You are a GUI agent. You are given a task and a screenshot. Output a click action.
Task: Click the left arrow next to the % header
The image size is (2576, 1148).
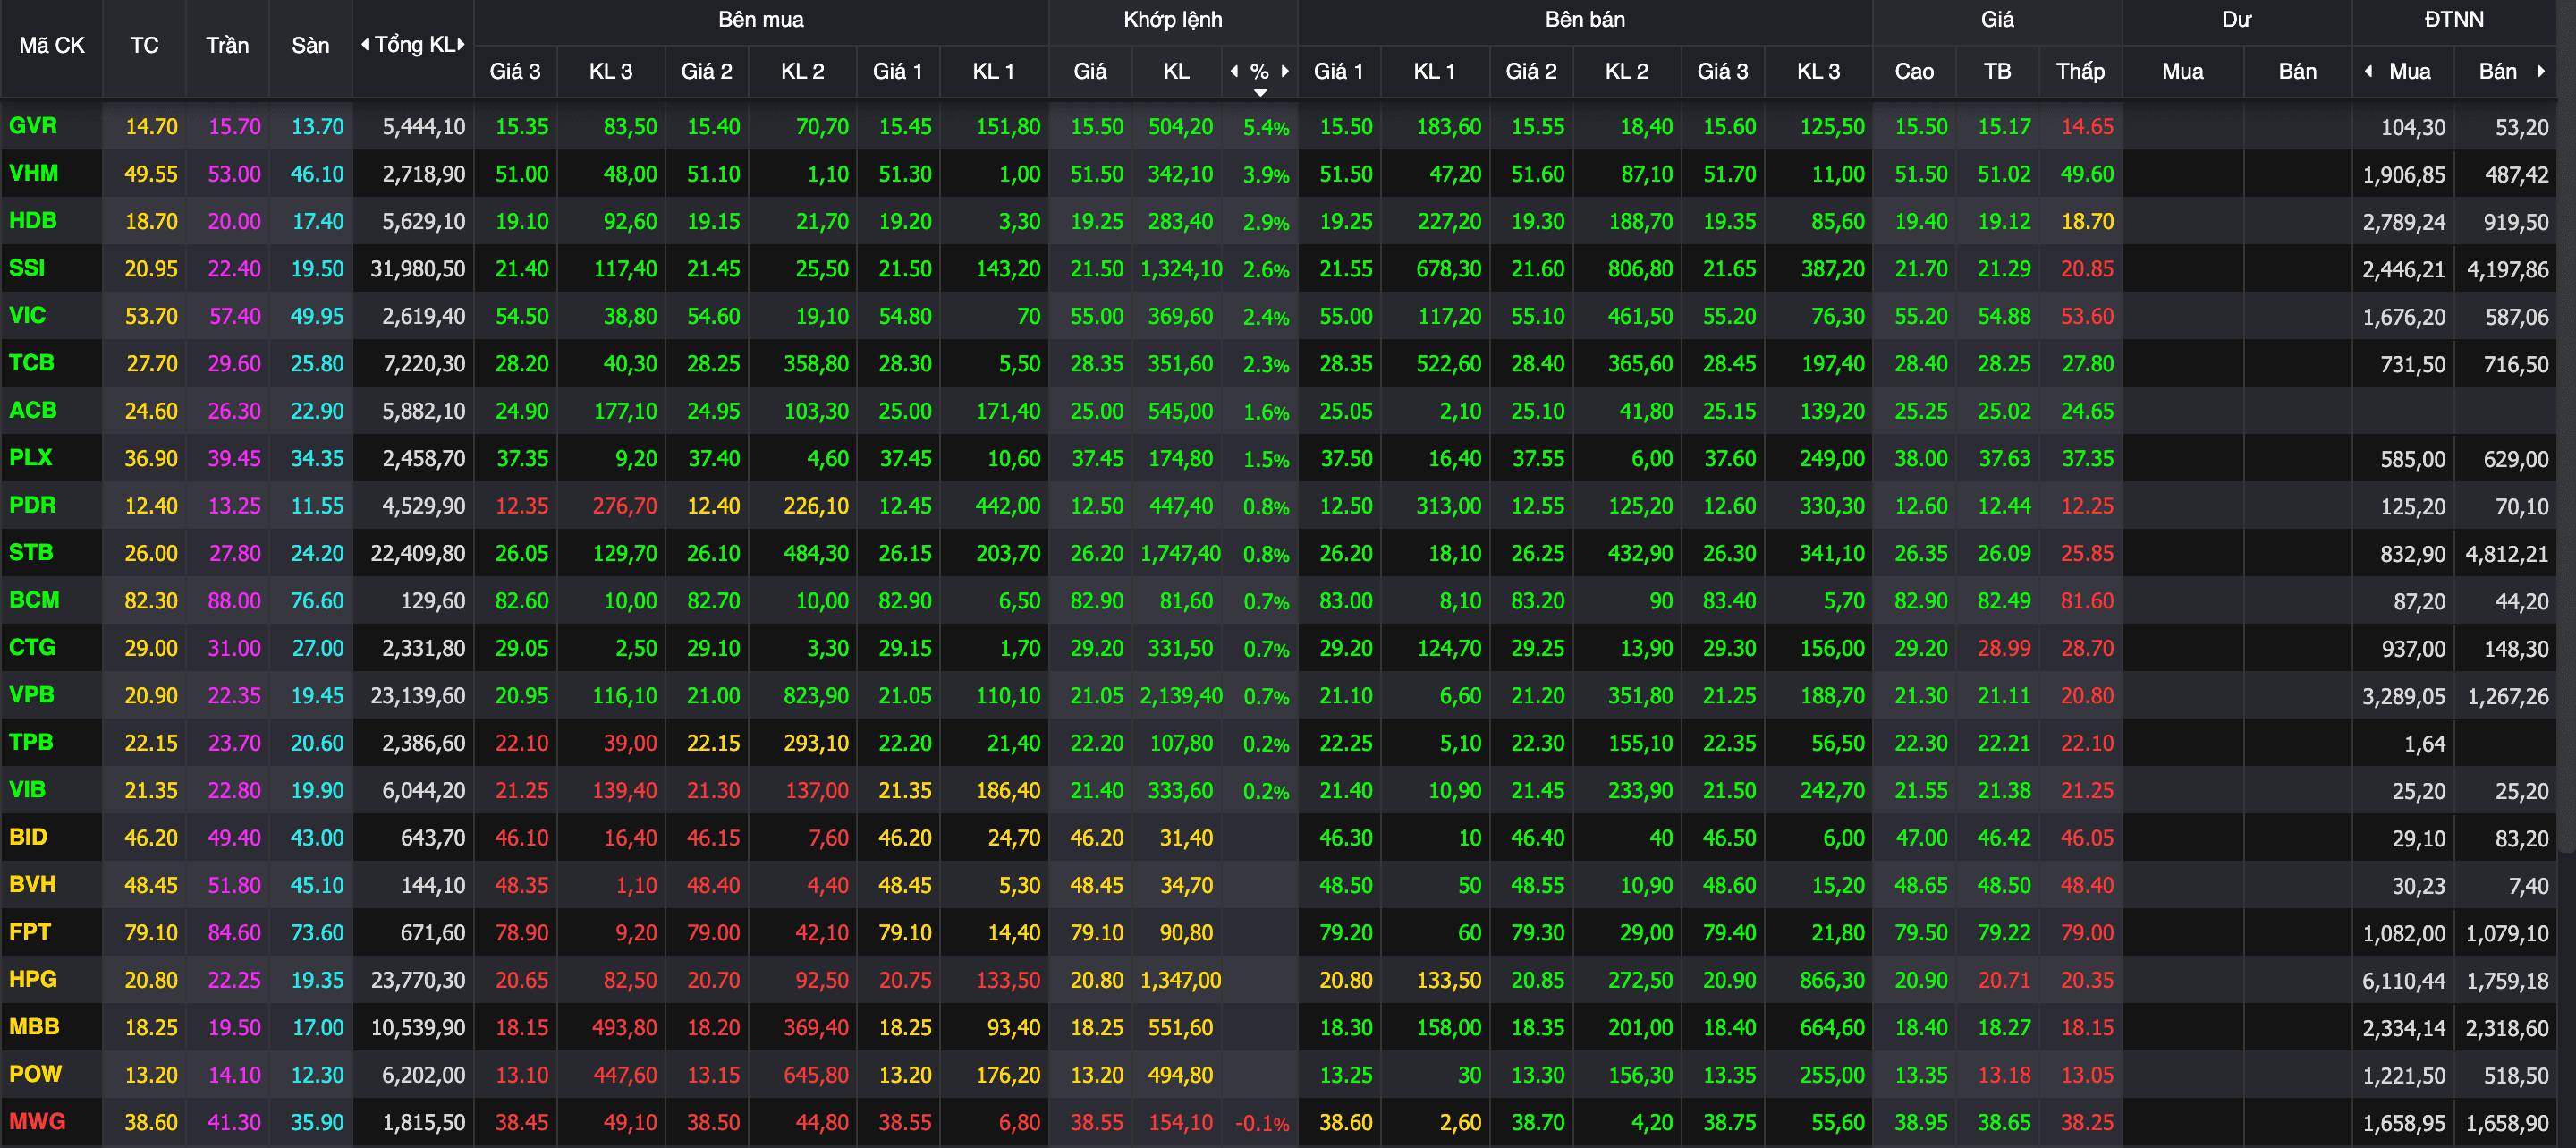1234,71
